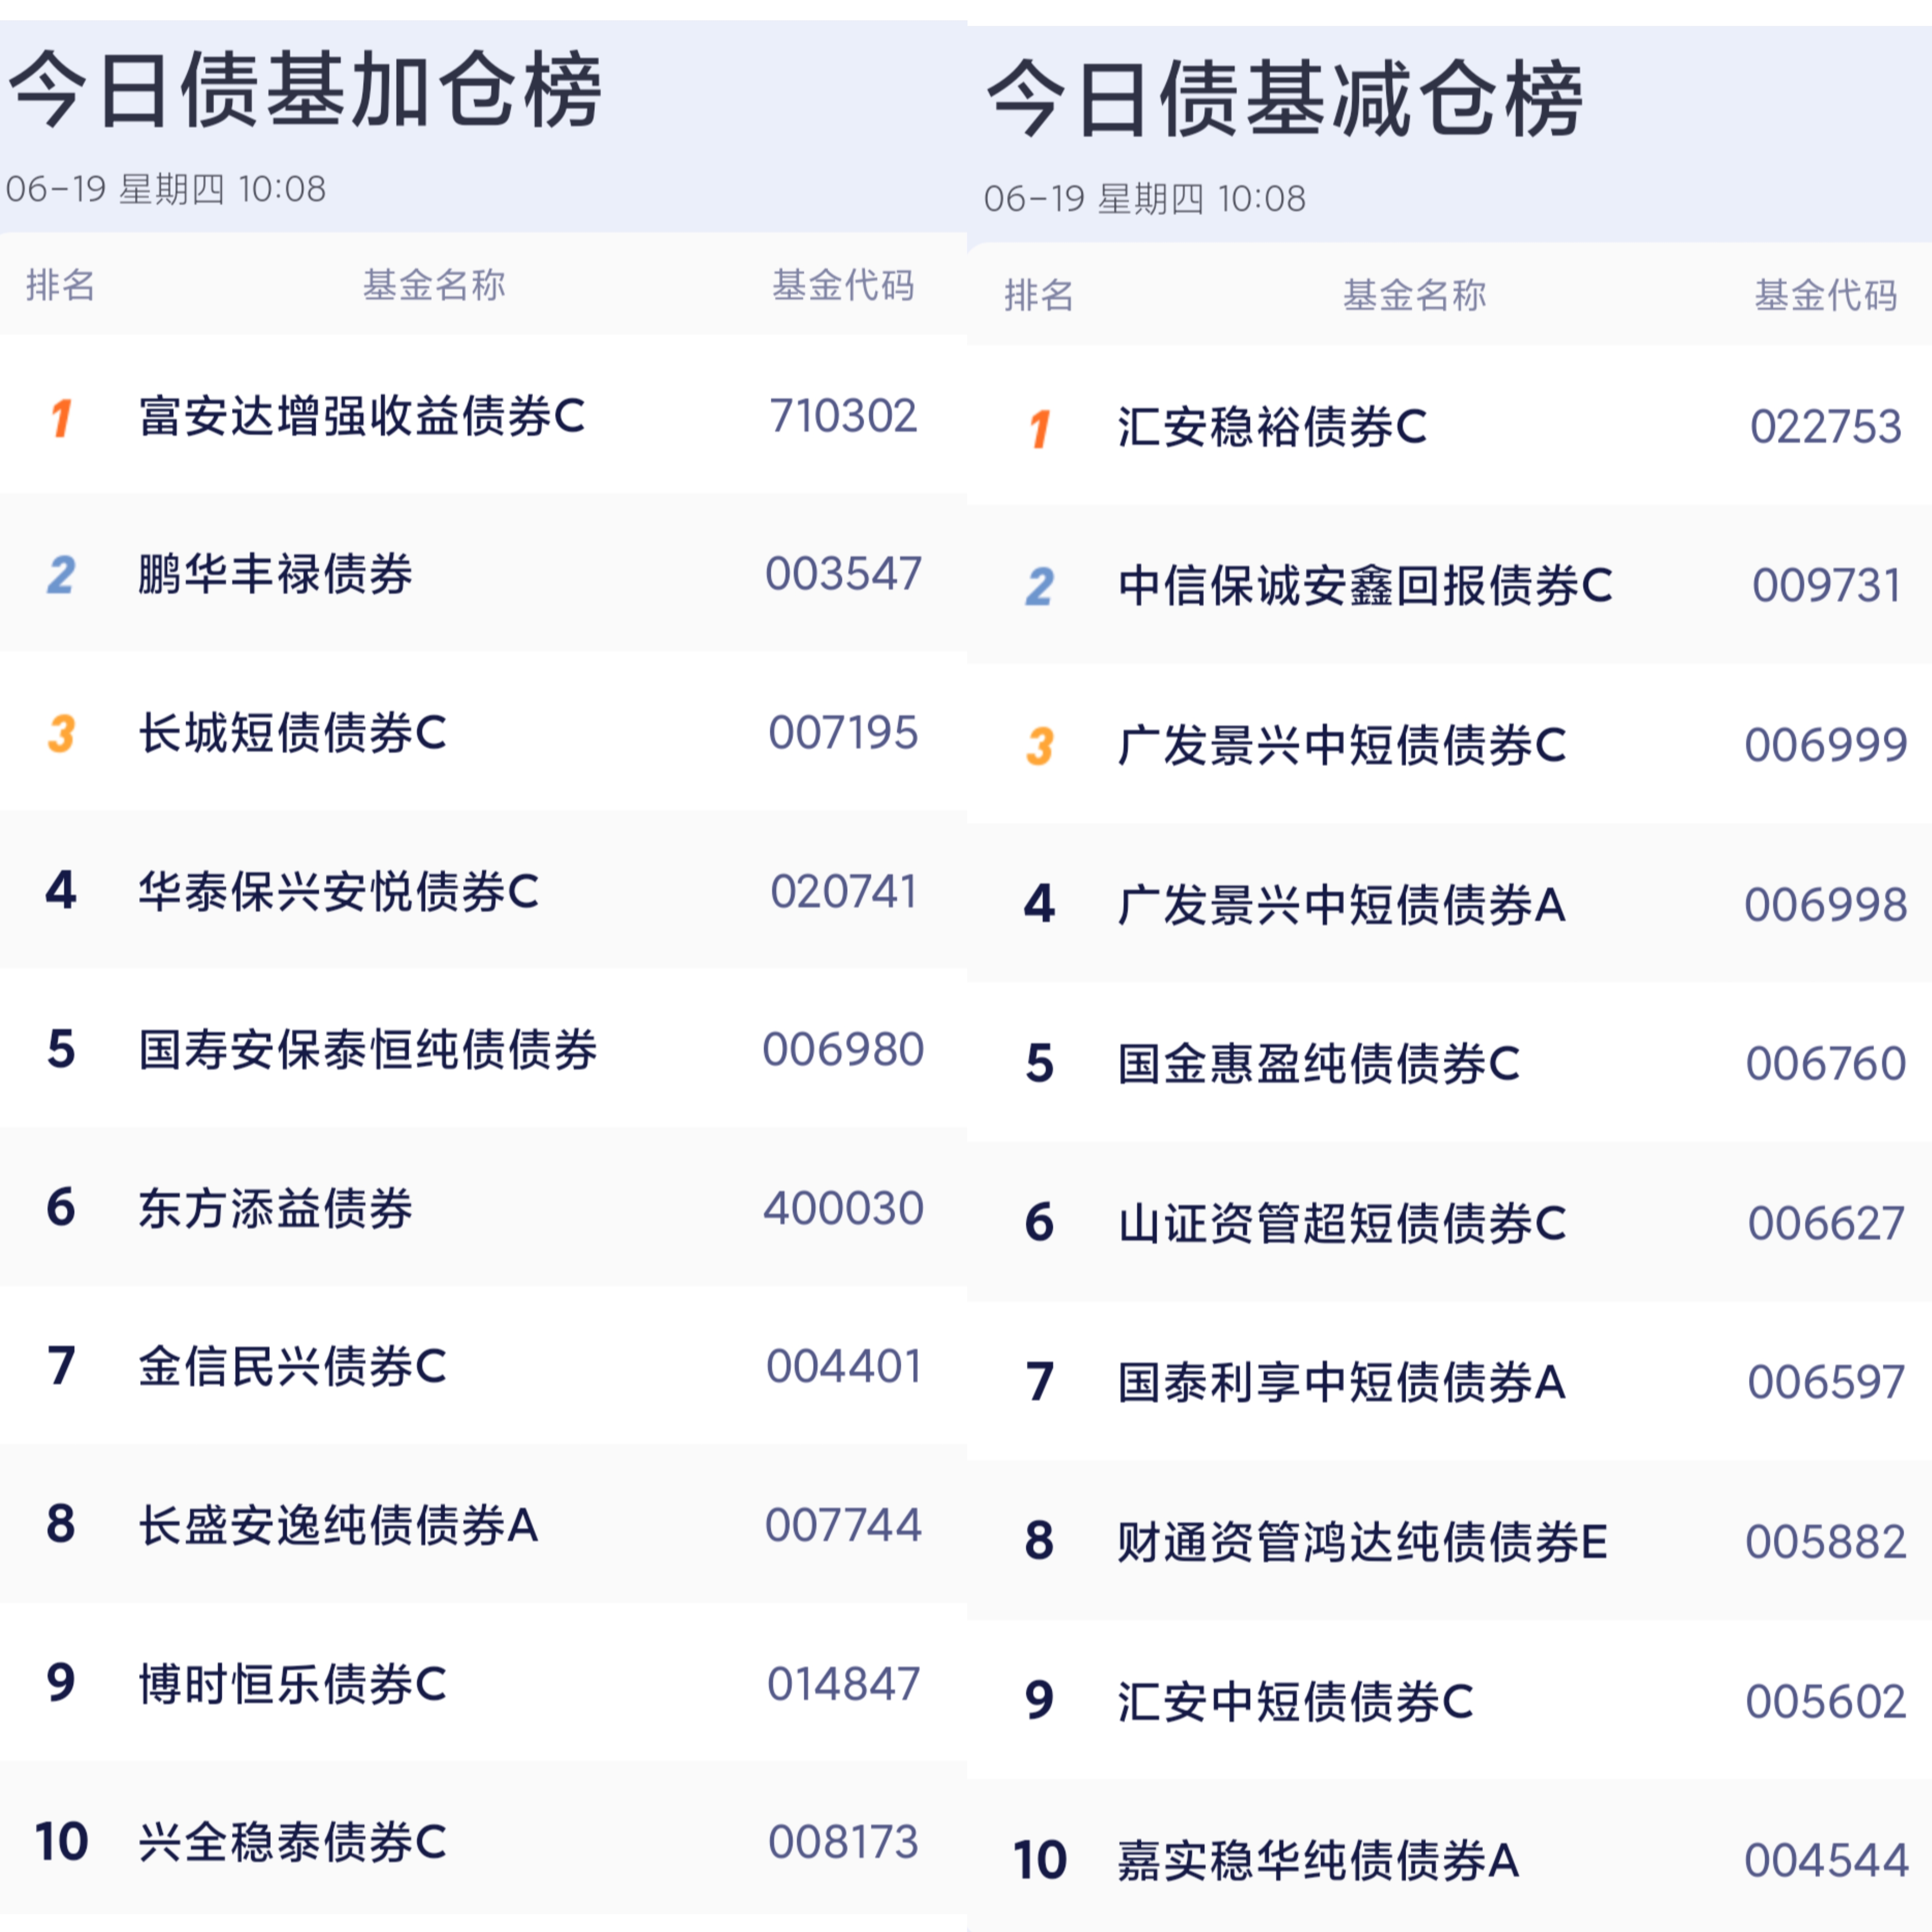Click the blue rank 2 badge for 鹏华丰禄债券

pyautogui.click(x=61, y=575)
